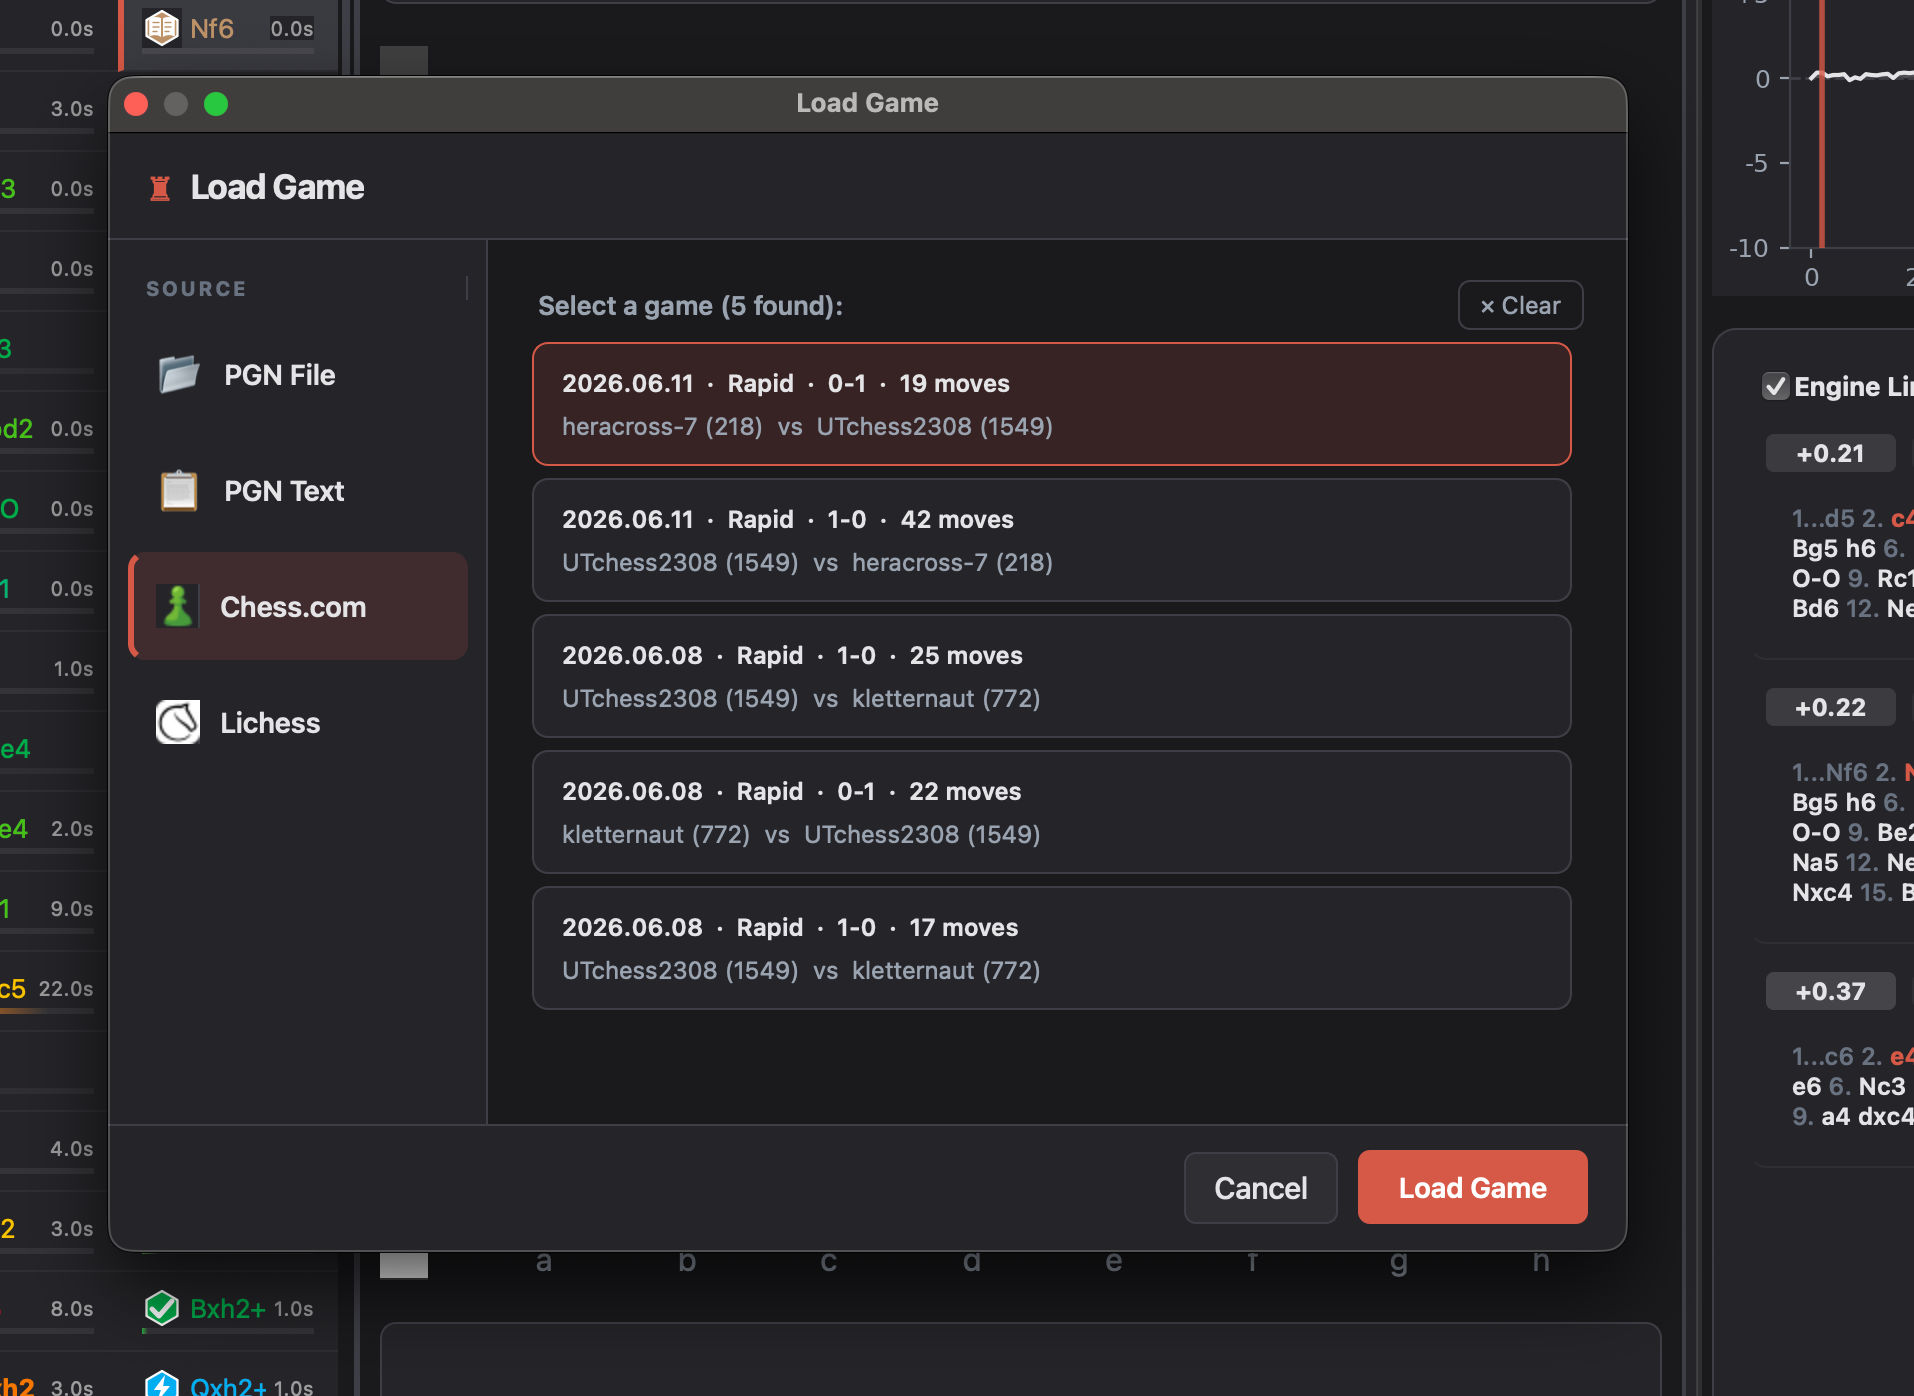Image resolution: width=1914 pixels, height=1396 pixels.
Task: Click the 1...Nf6 engine line
Action: pyautogui.click(x=1852, y=832)
